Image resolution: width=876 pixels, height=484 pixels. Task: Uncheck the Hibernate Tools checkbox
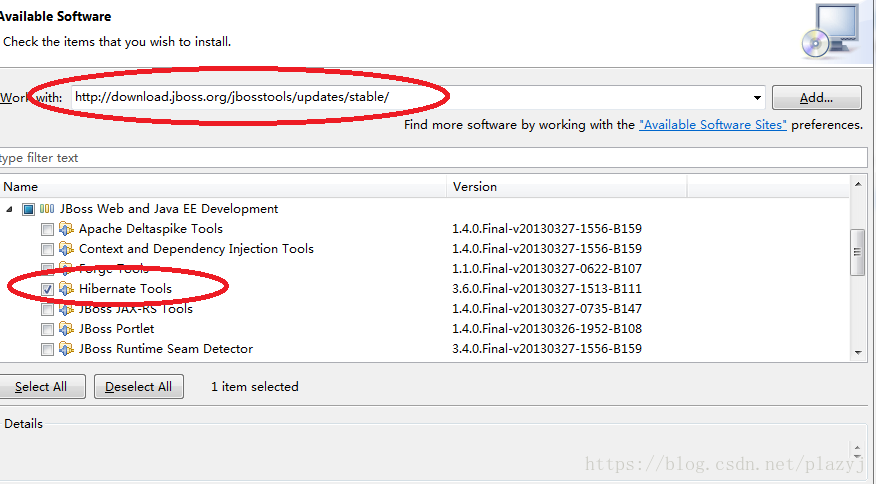[47, 290]
